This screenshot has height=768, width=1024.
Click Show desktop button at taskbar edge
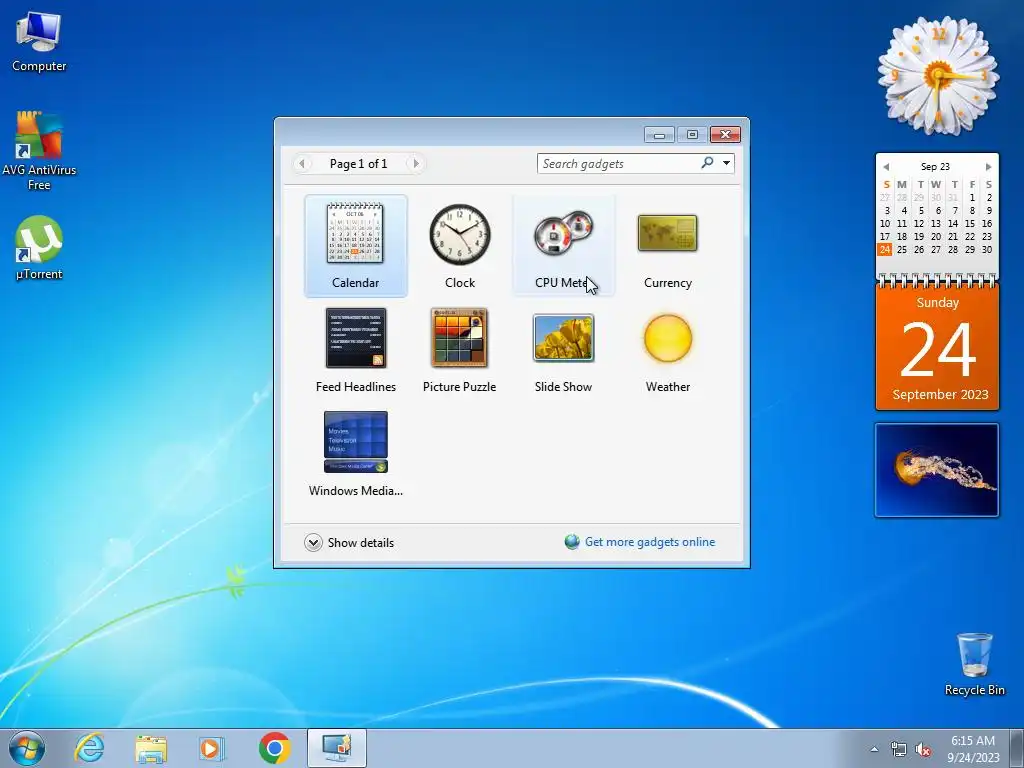1017,748
